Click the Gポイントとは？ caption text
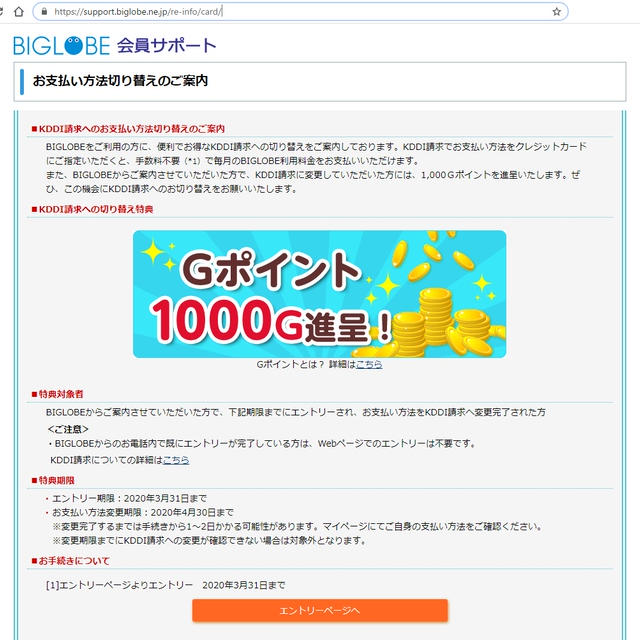640x640 pixels. pos(291,364)
